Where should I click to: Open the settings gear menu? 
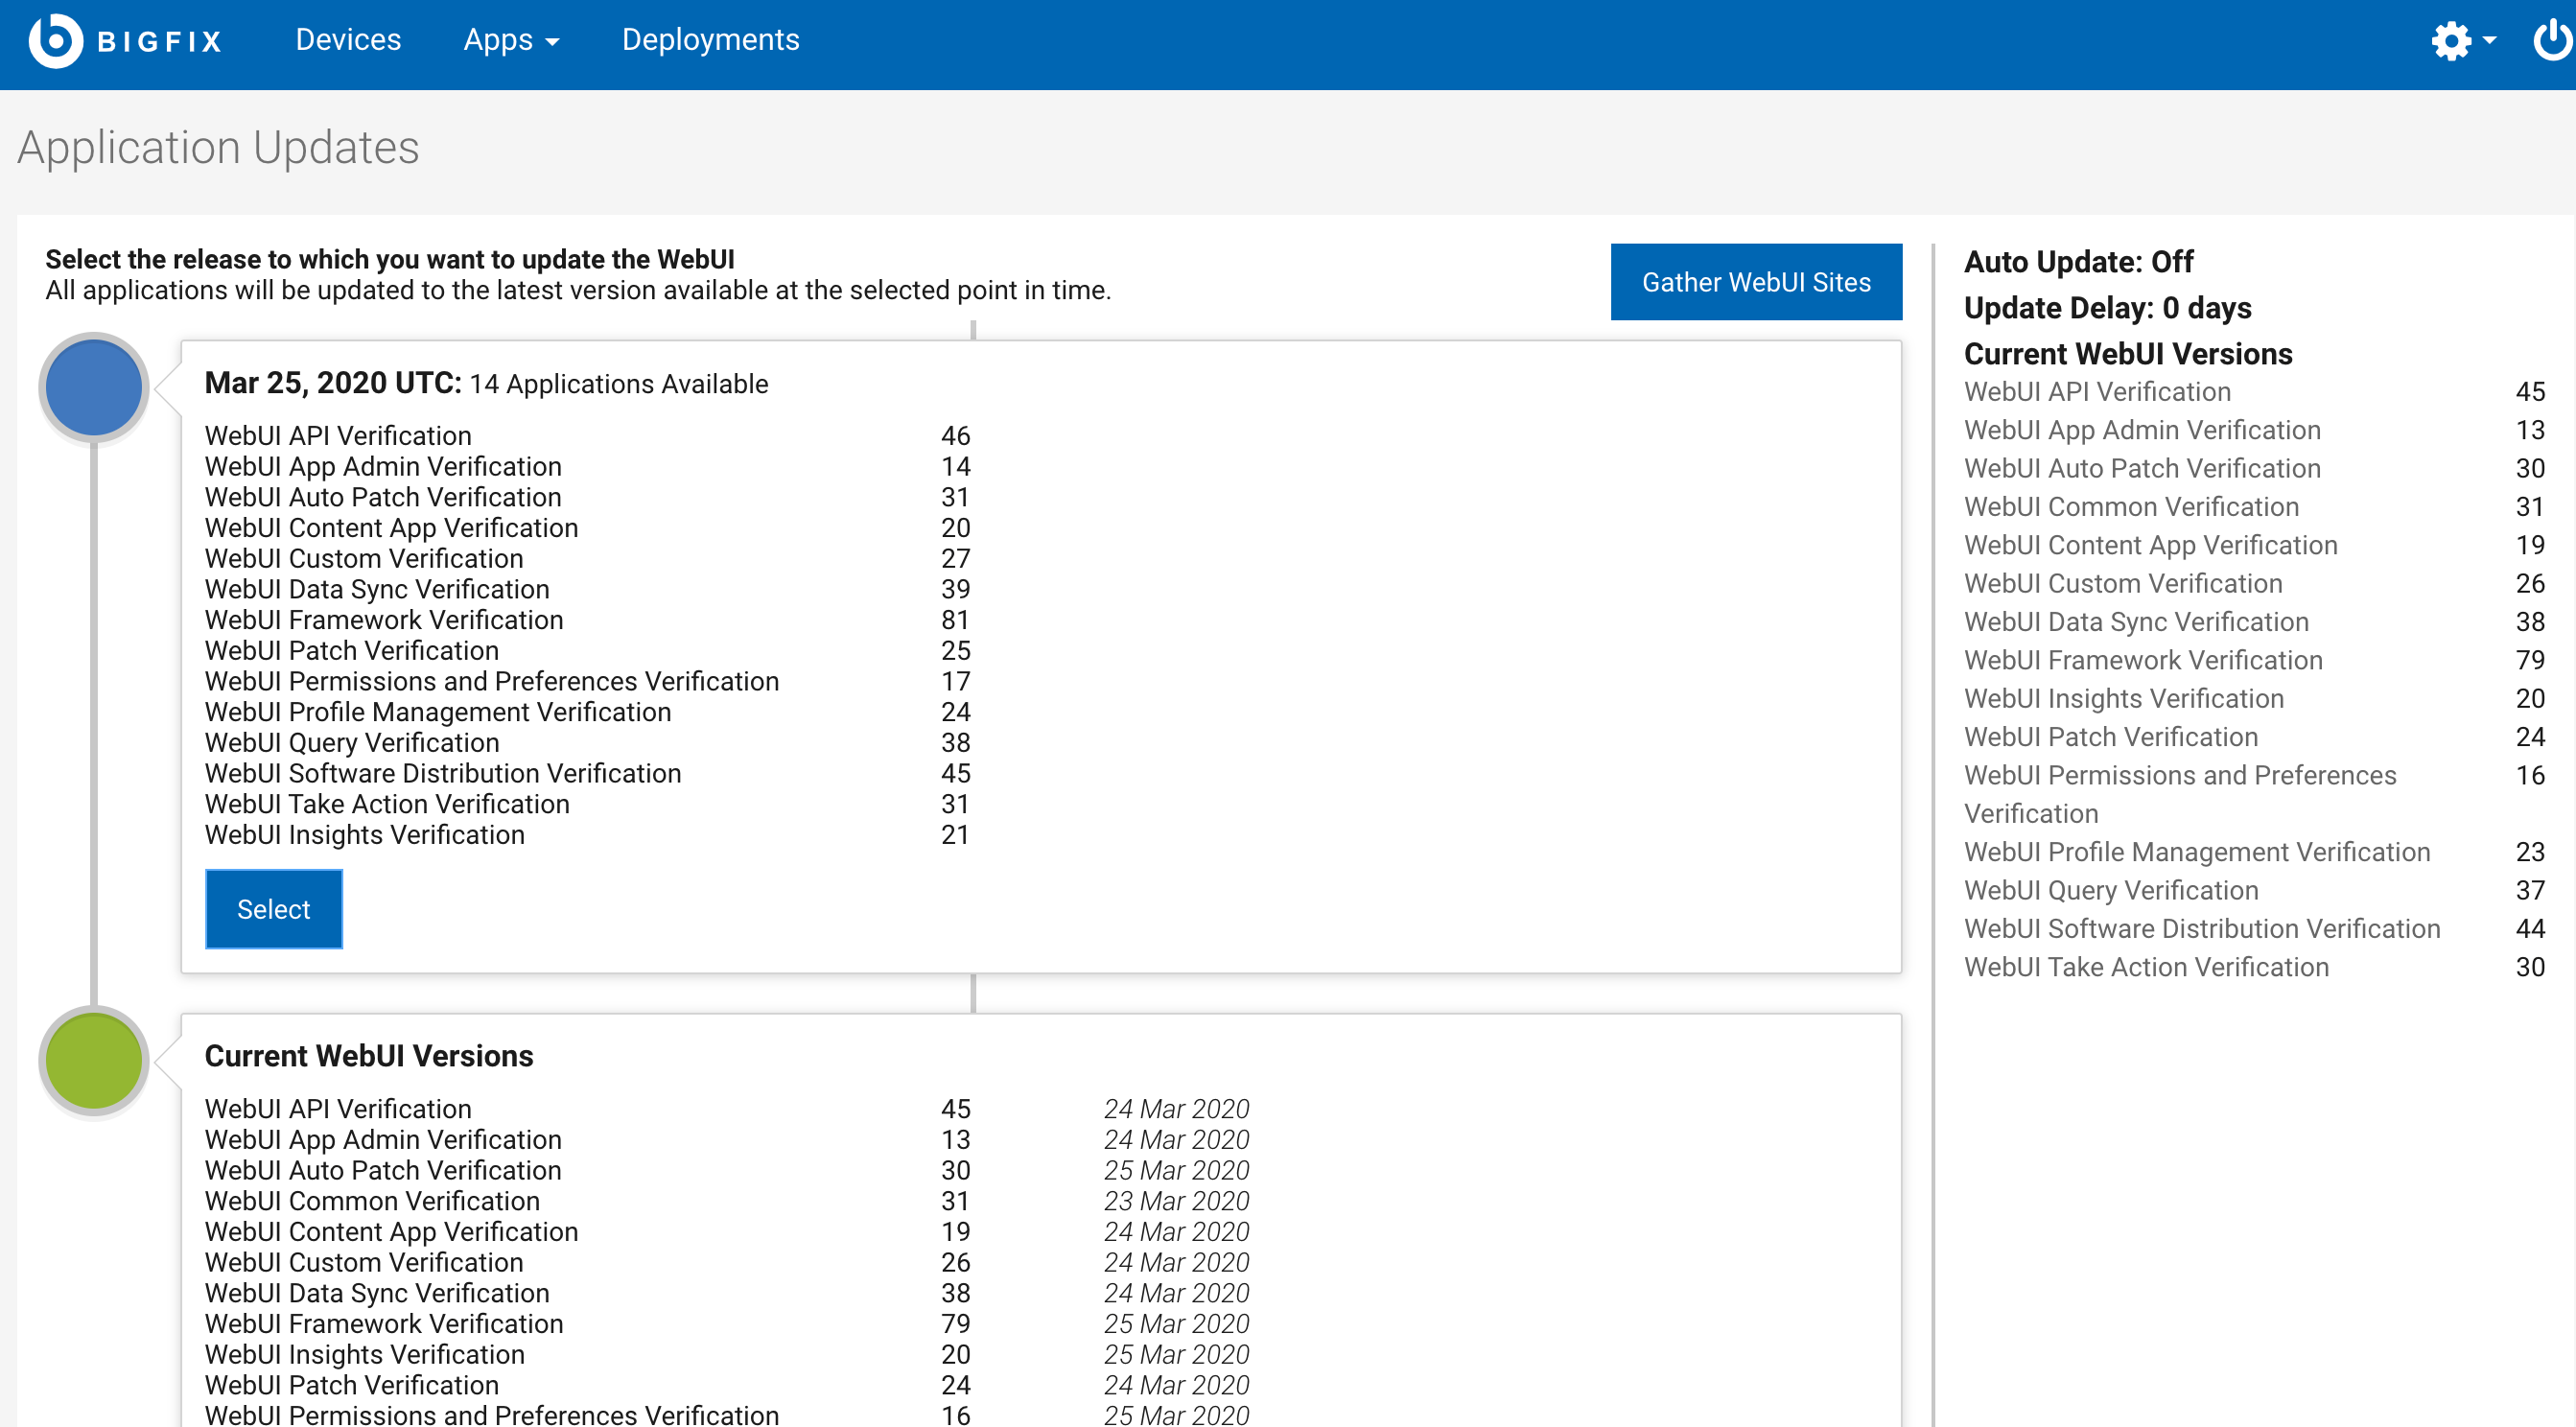coord(2452,40)
